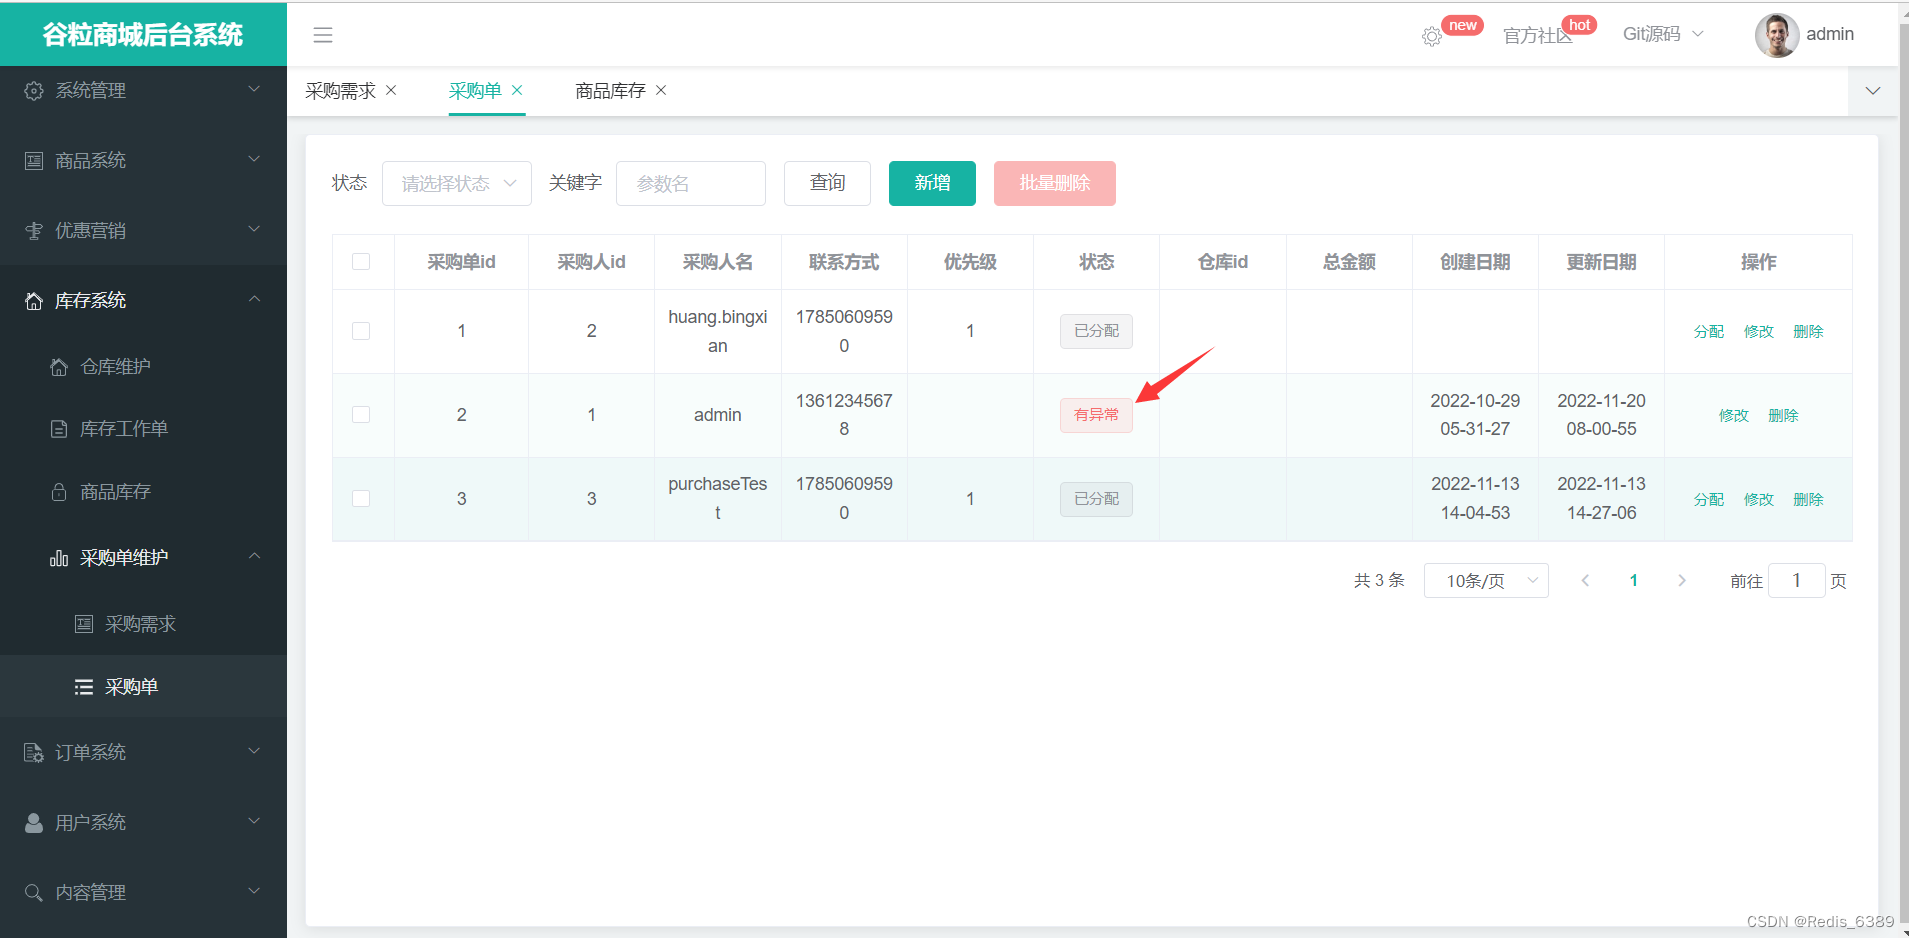Screen dimensions: 1909x938
Task: Open the 10条/页 page size dropdown
Action: (1486, 581)
